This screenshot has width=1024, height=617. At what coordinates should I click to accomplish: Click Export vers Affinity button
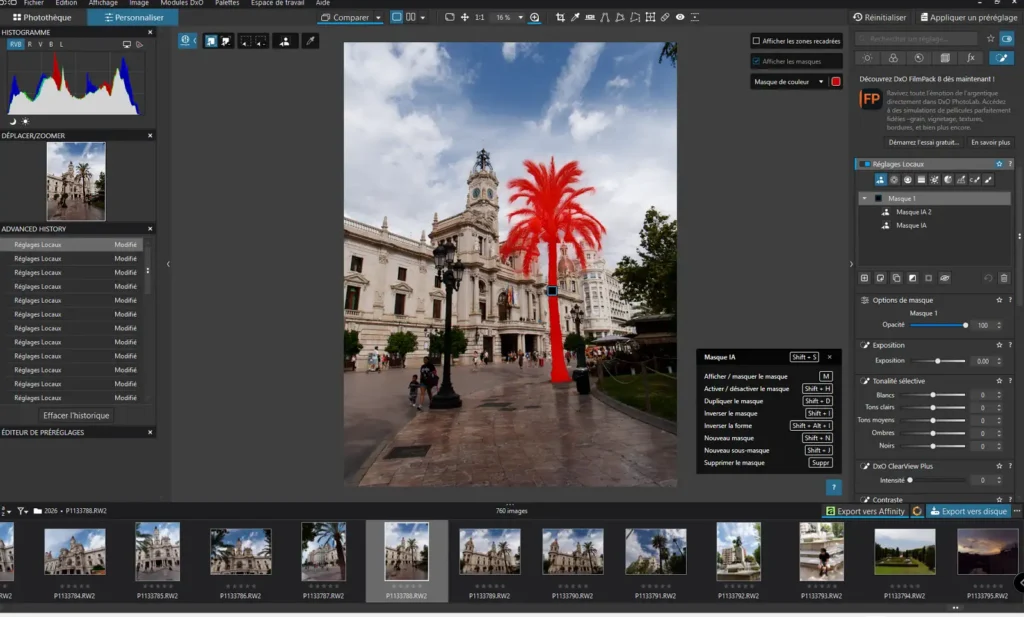coord(865,511)
